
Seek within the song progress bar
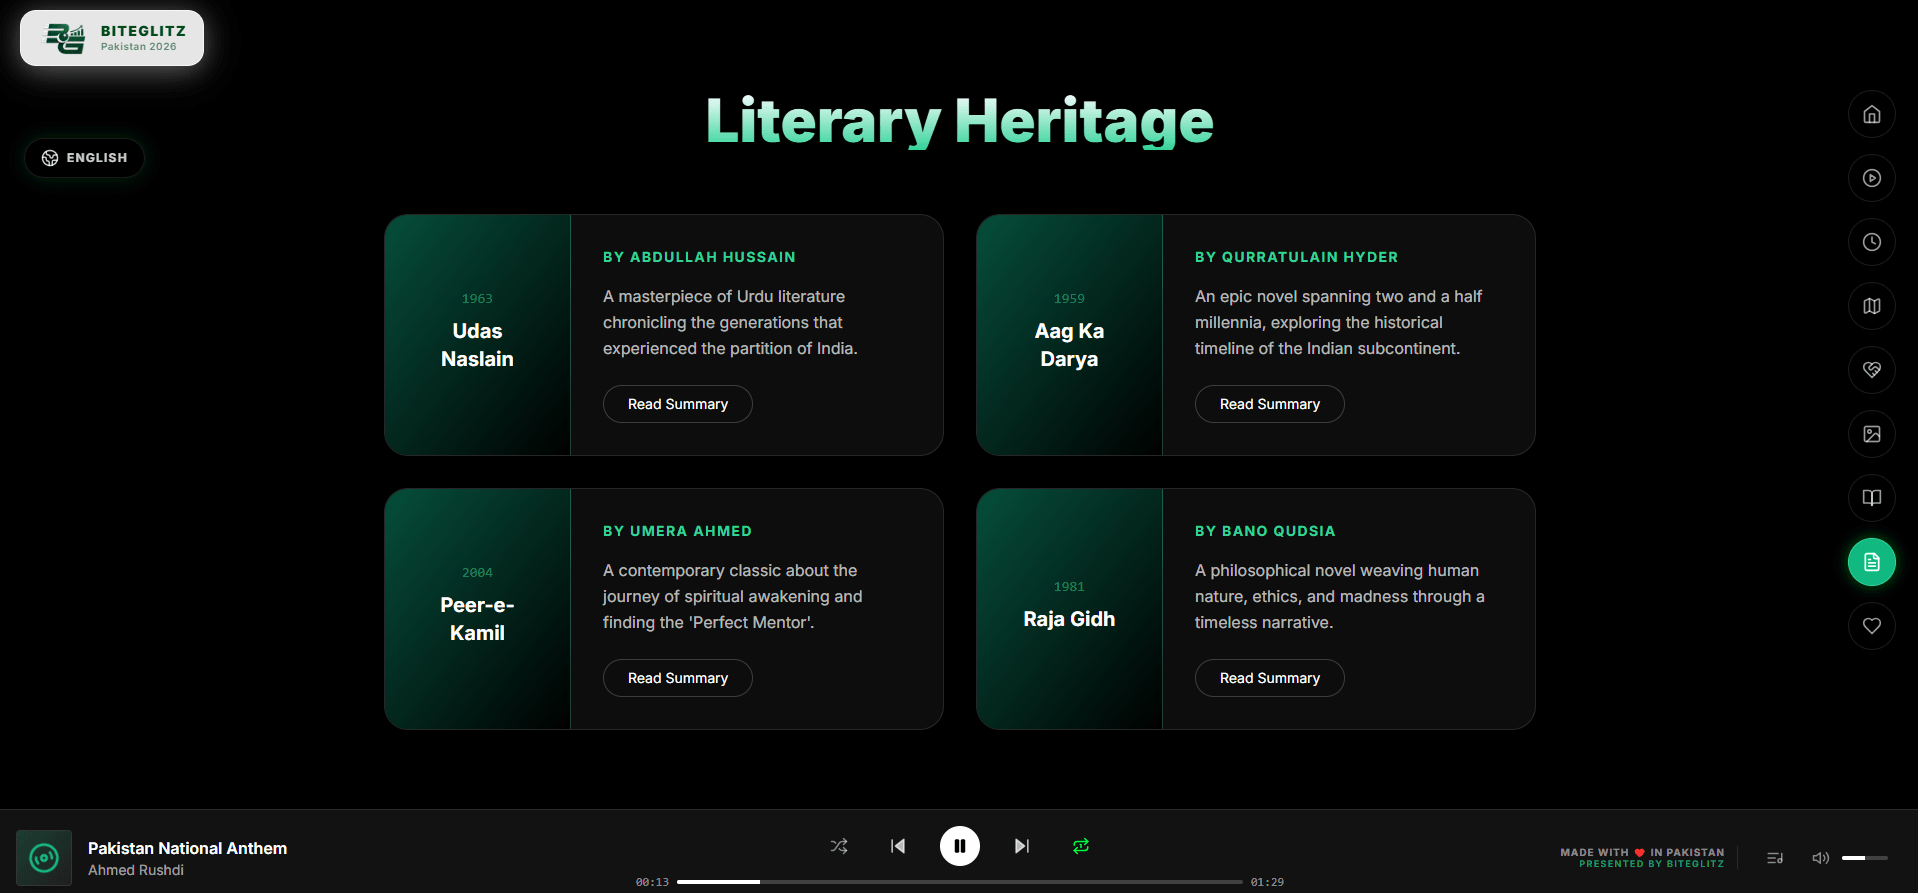point(960,882)
